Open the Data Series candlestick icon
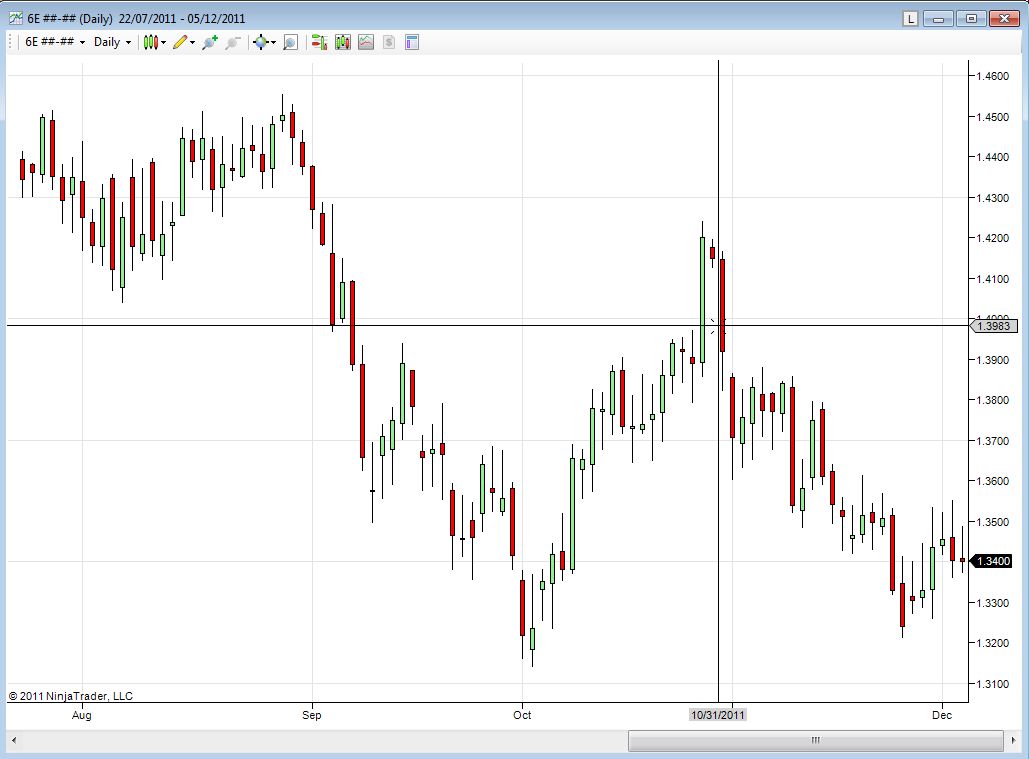Screen dimensions: 1029x759 (x=343, y=43)
